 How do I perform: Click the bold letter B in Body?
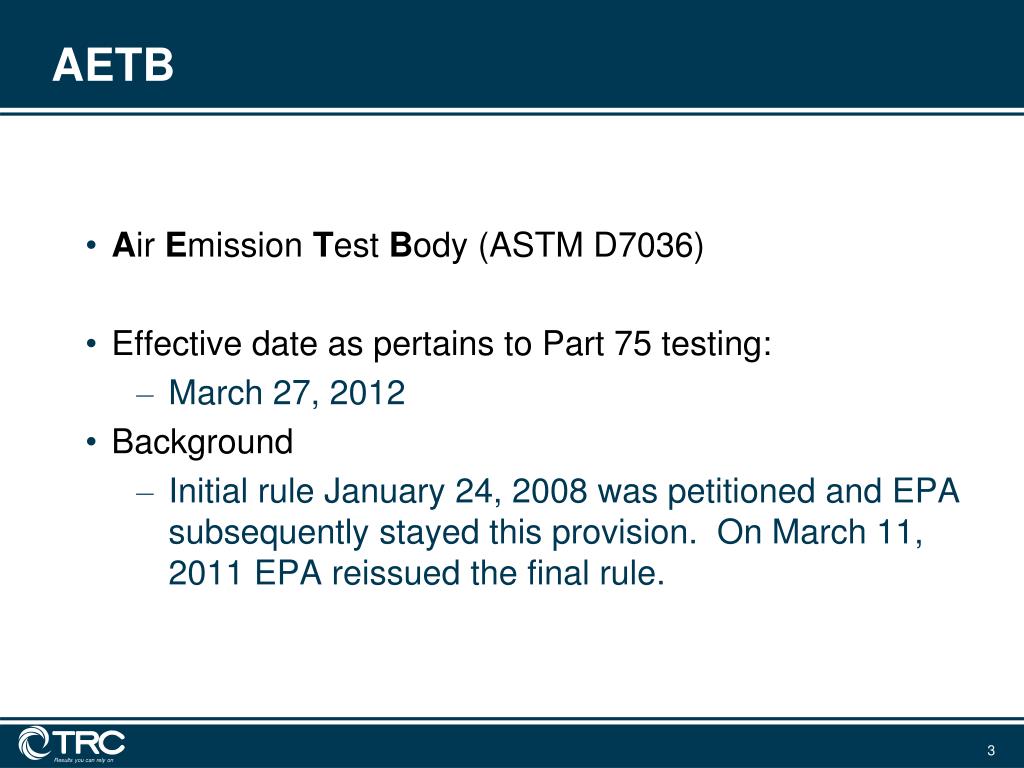tap(400, 246)
